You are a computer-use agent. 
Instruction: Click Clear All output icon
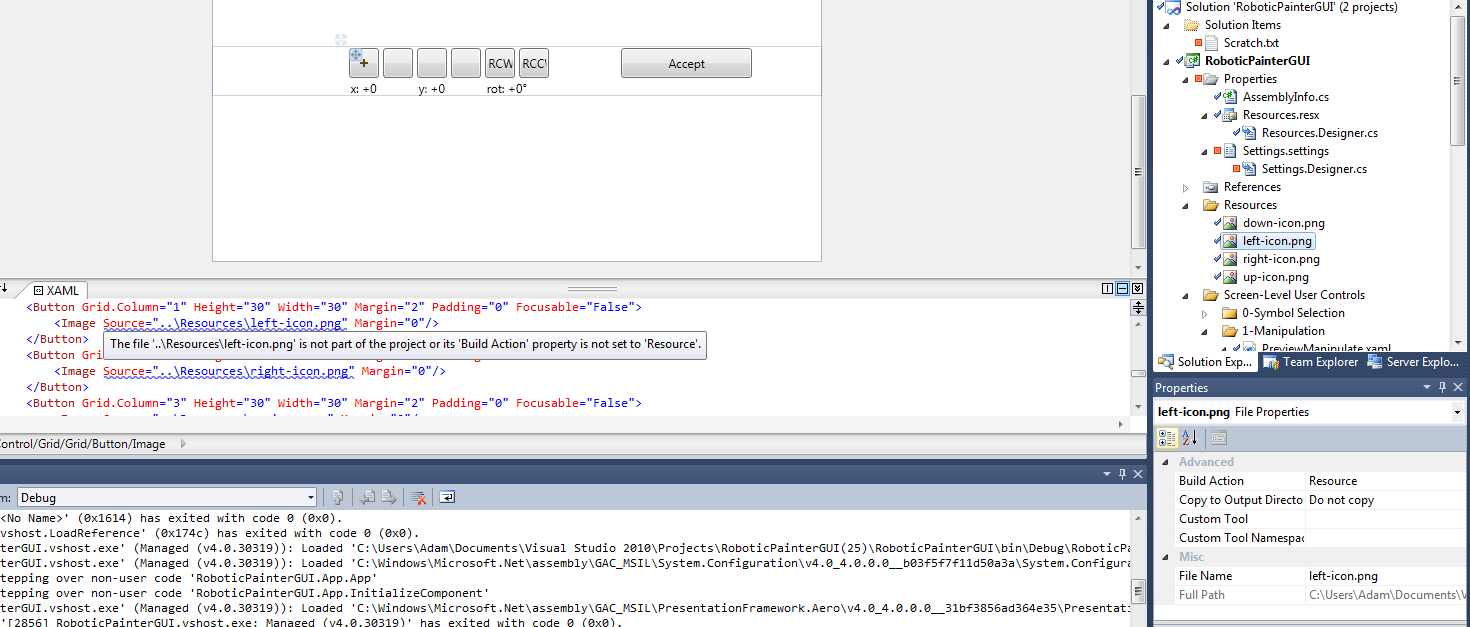pyautogui.click(x=420, y=497)
